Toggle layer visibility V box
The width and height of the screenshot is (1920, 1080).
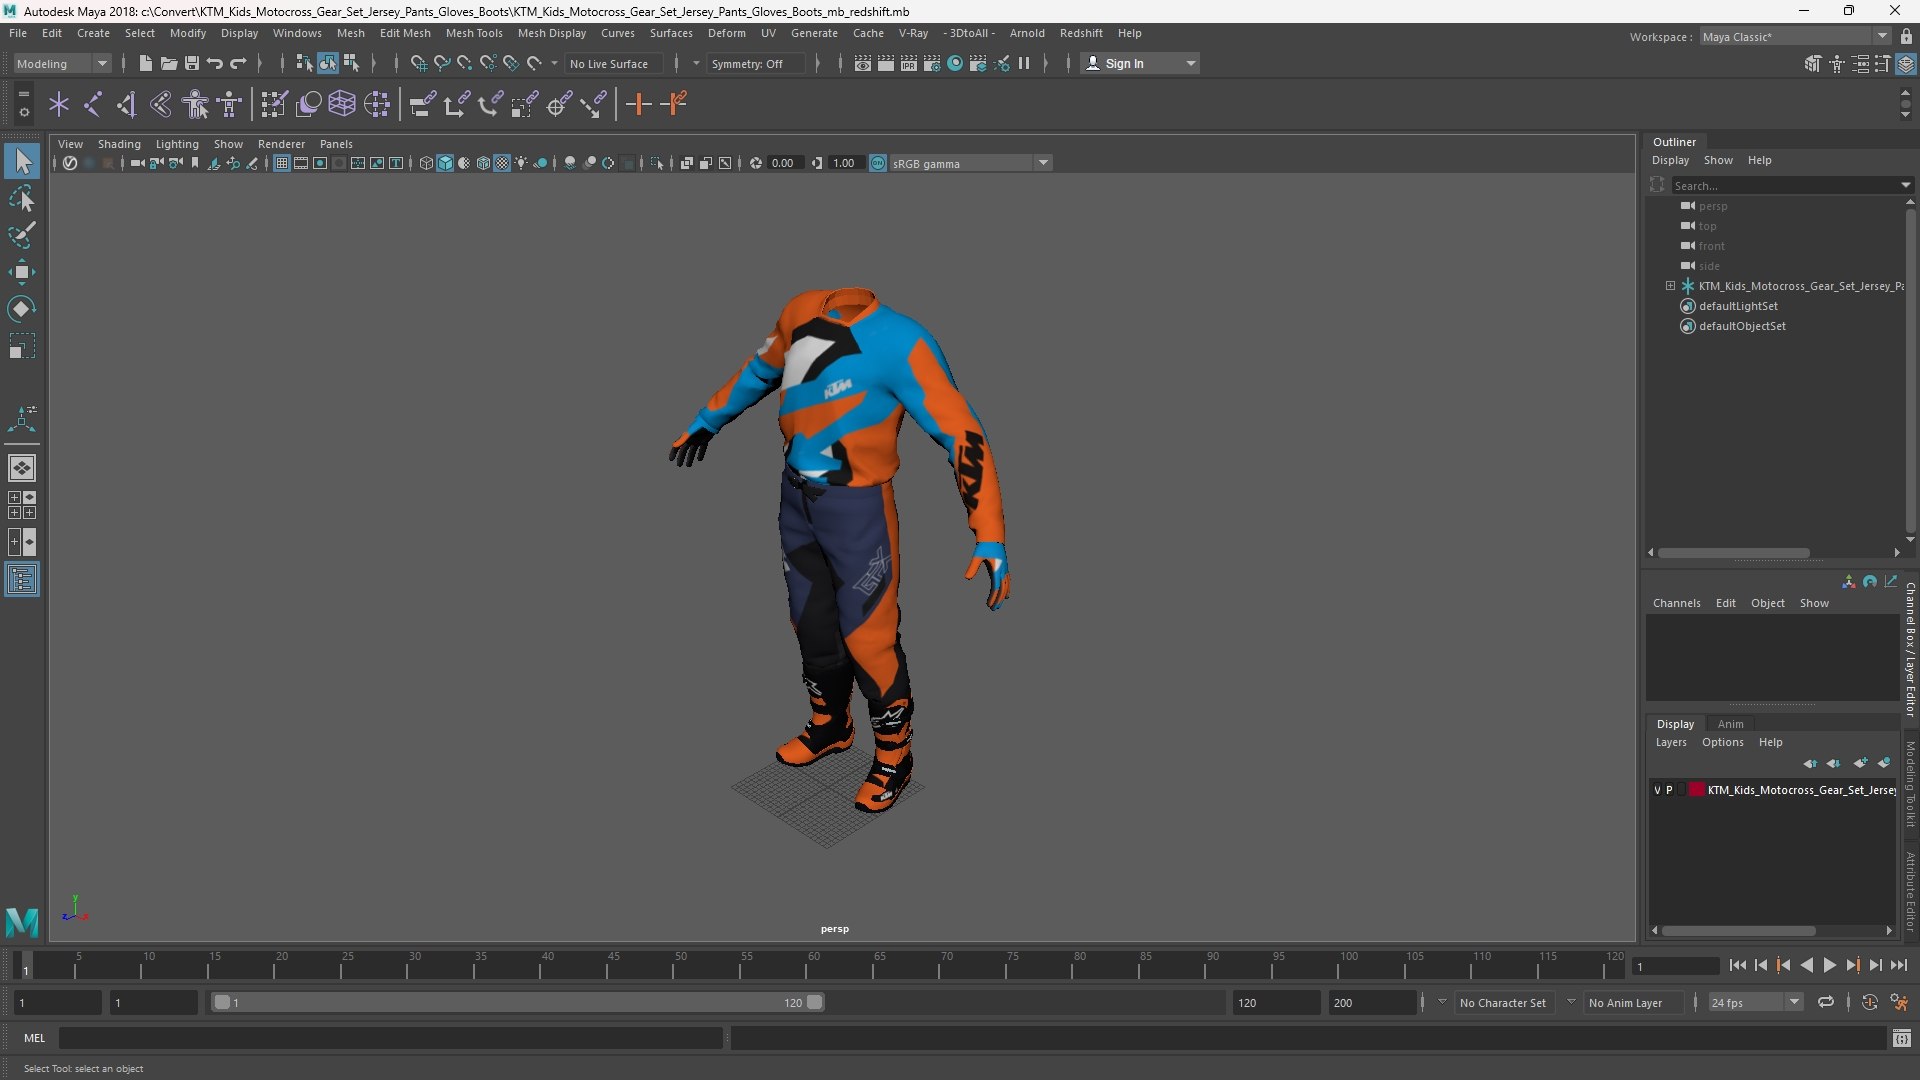click(x=1657, y=790)
